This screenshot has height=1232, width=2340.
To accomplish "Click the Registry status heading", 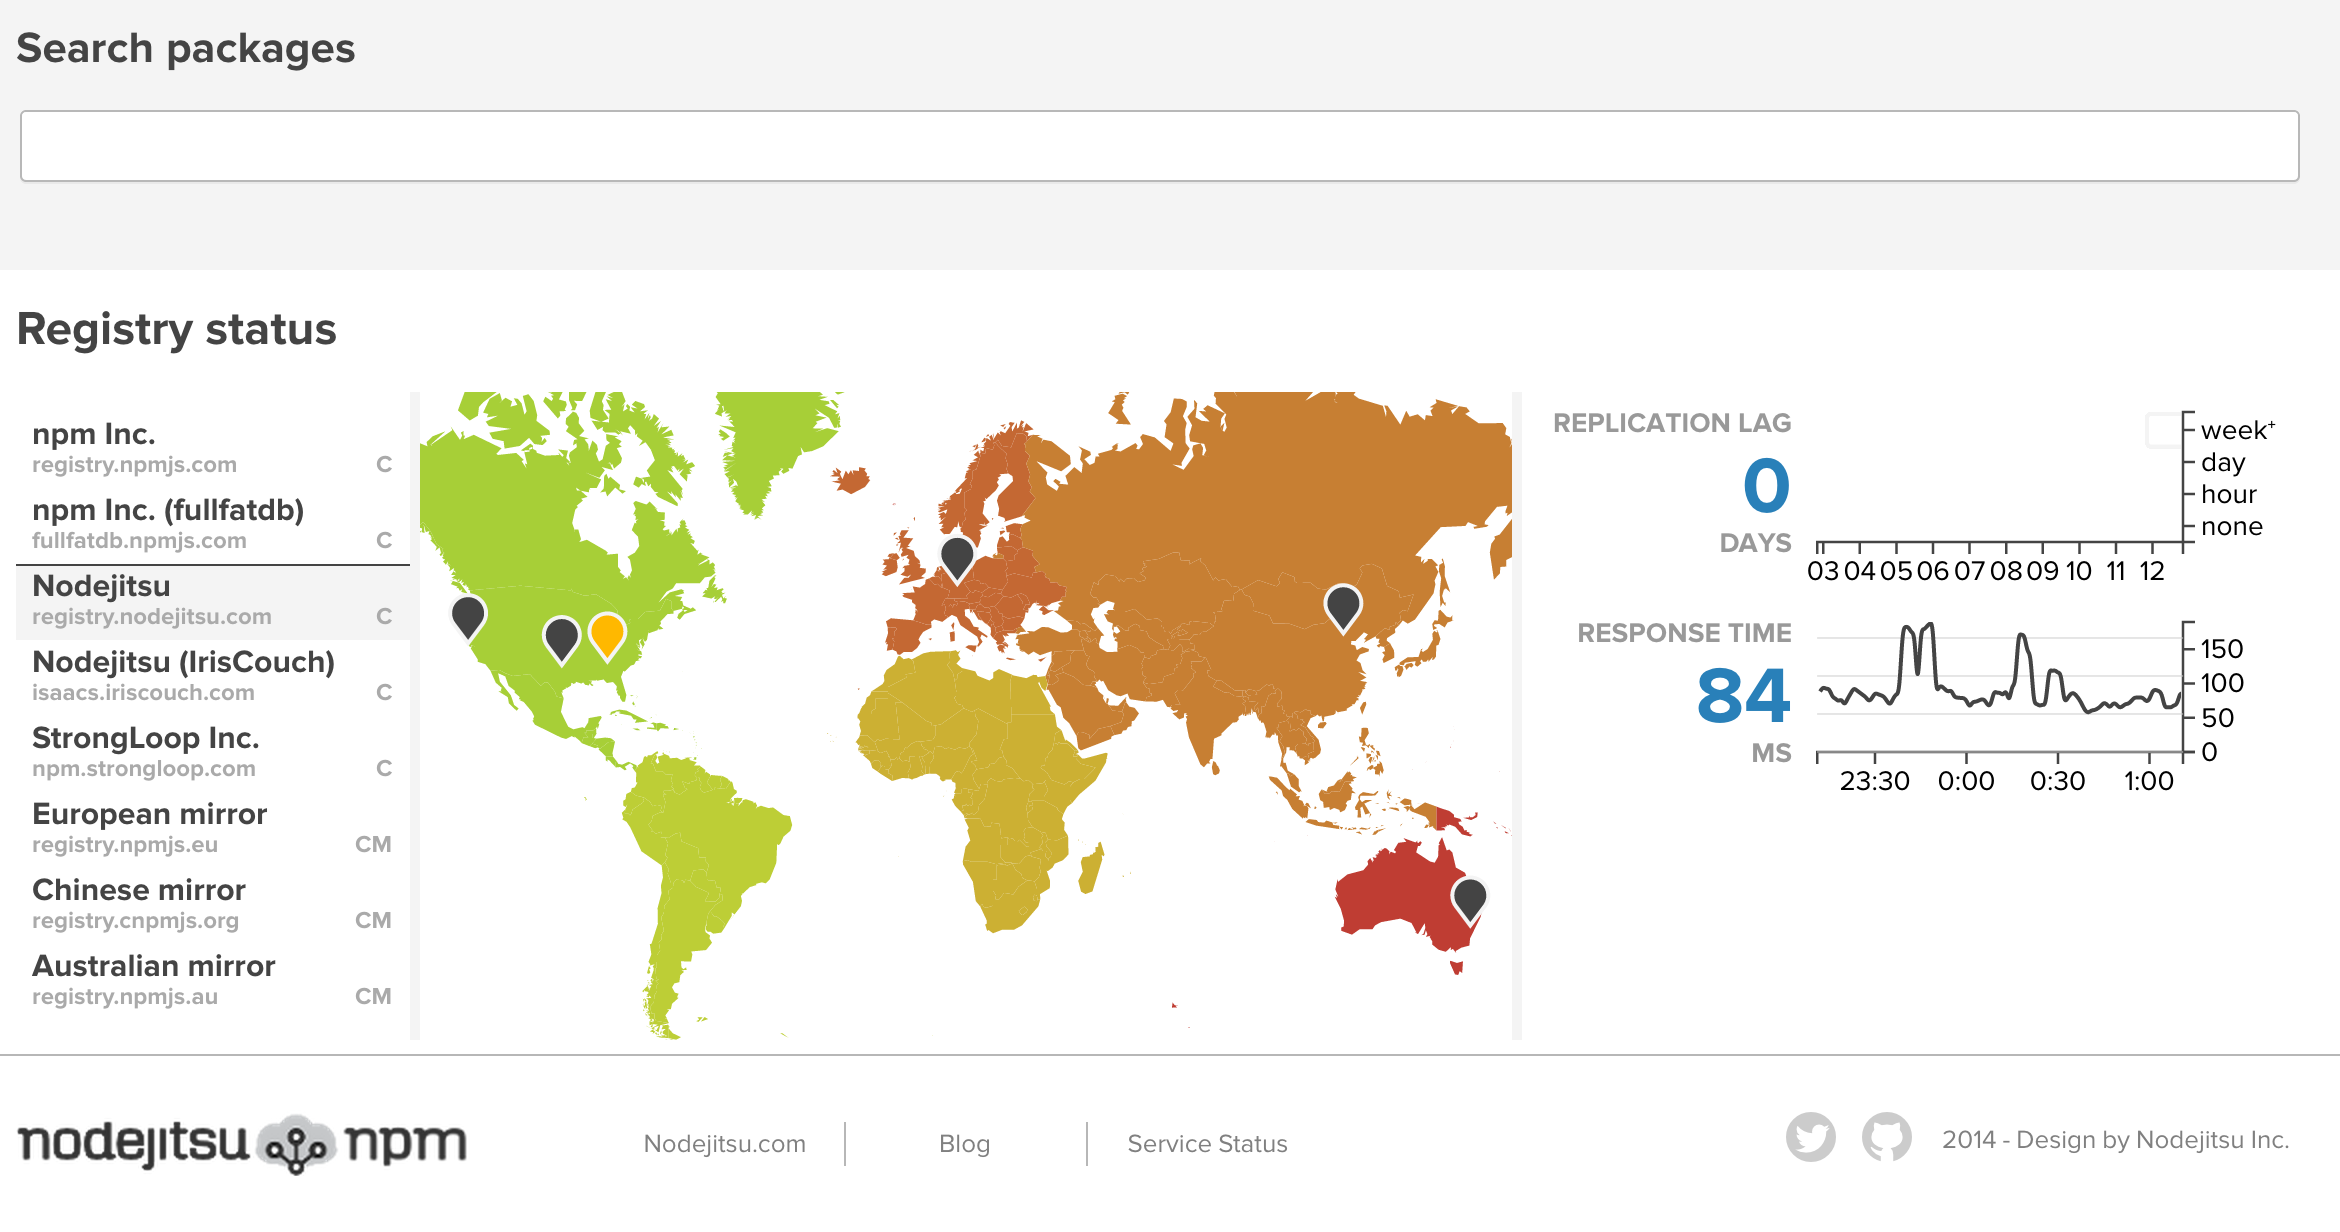I will pyautogui.click(x=177, y=329).
